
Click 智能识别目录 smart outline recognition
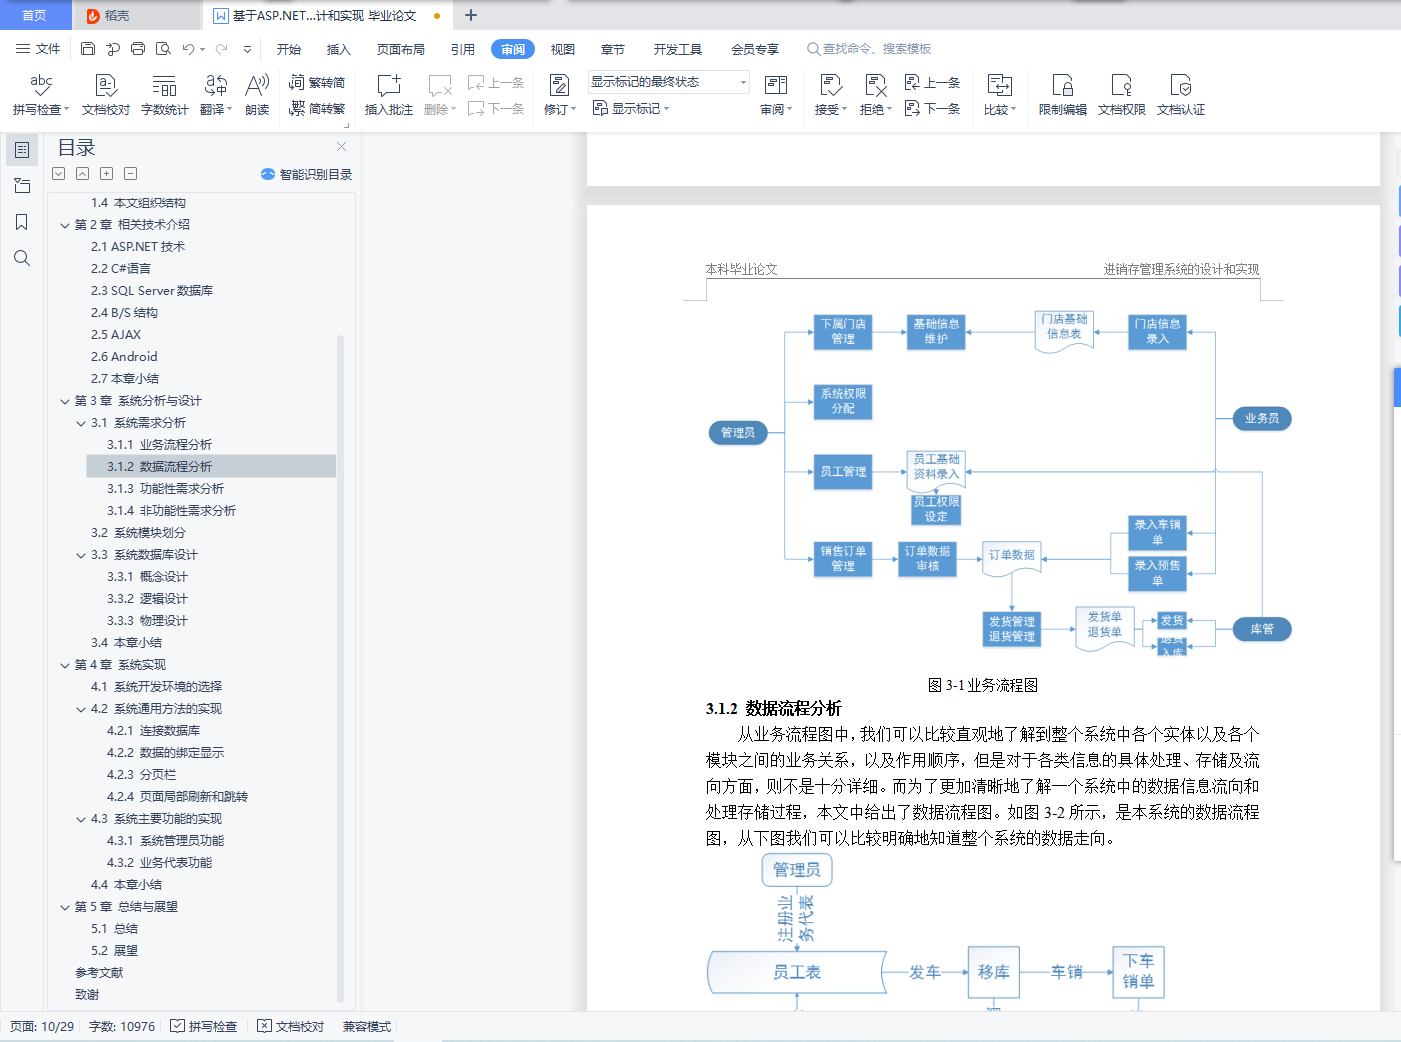pyautogui.click(x=307, y=174)
